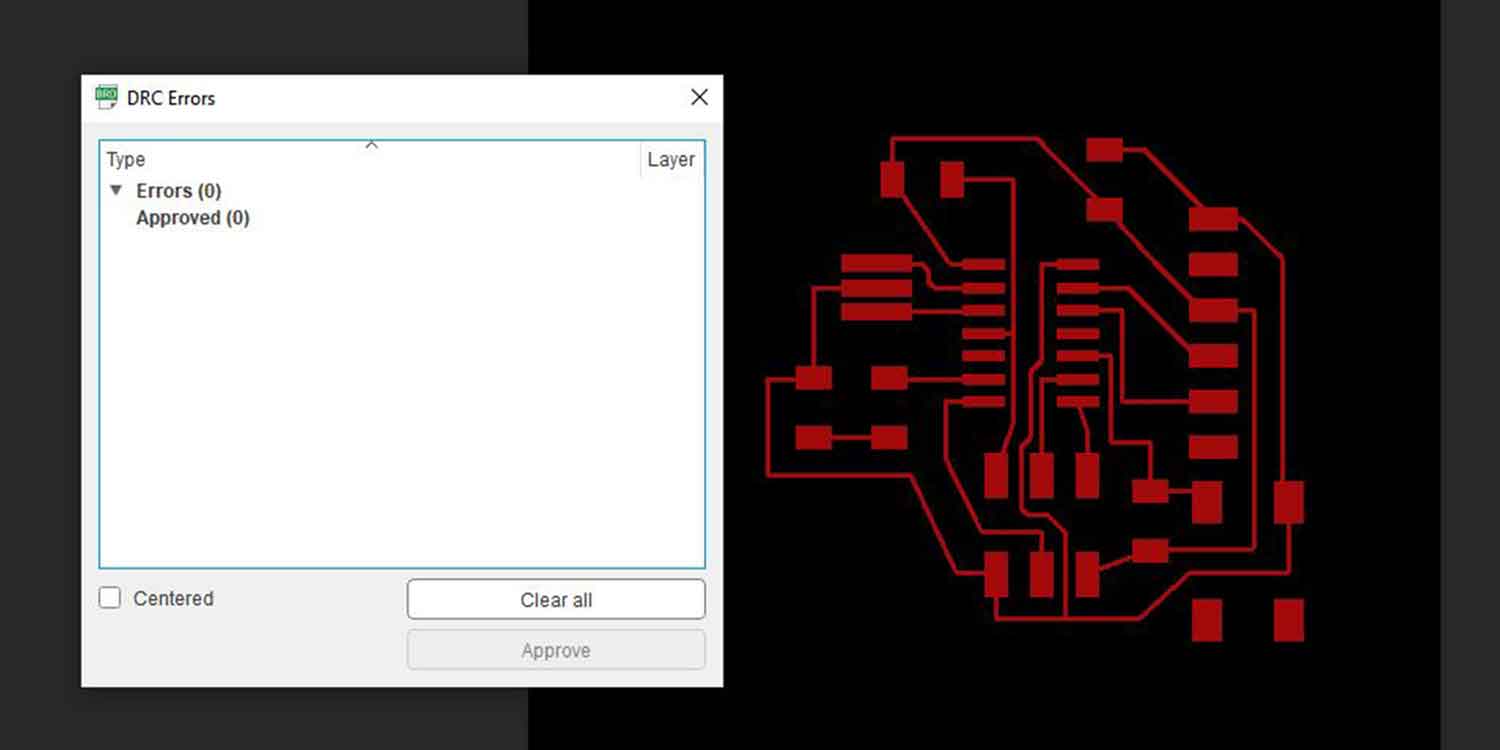The height and width of the screenshot is (750, 1500).
Task: Click the sort arrow above the list
Action: pyautogui.click(x=371, y=145)
